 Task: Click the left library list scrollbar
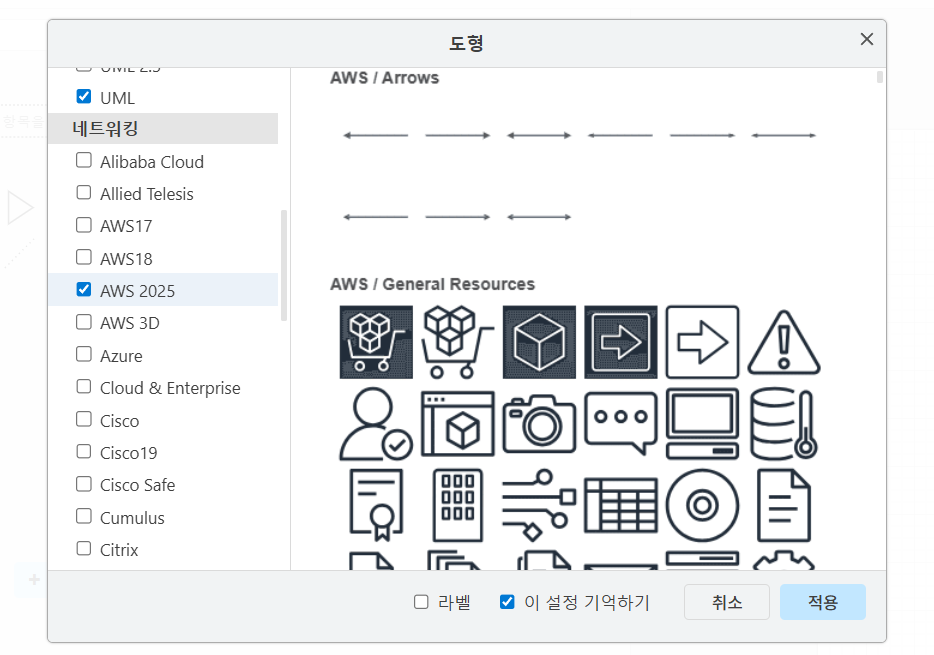pyautogui.click(x=284, y=266)
